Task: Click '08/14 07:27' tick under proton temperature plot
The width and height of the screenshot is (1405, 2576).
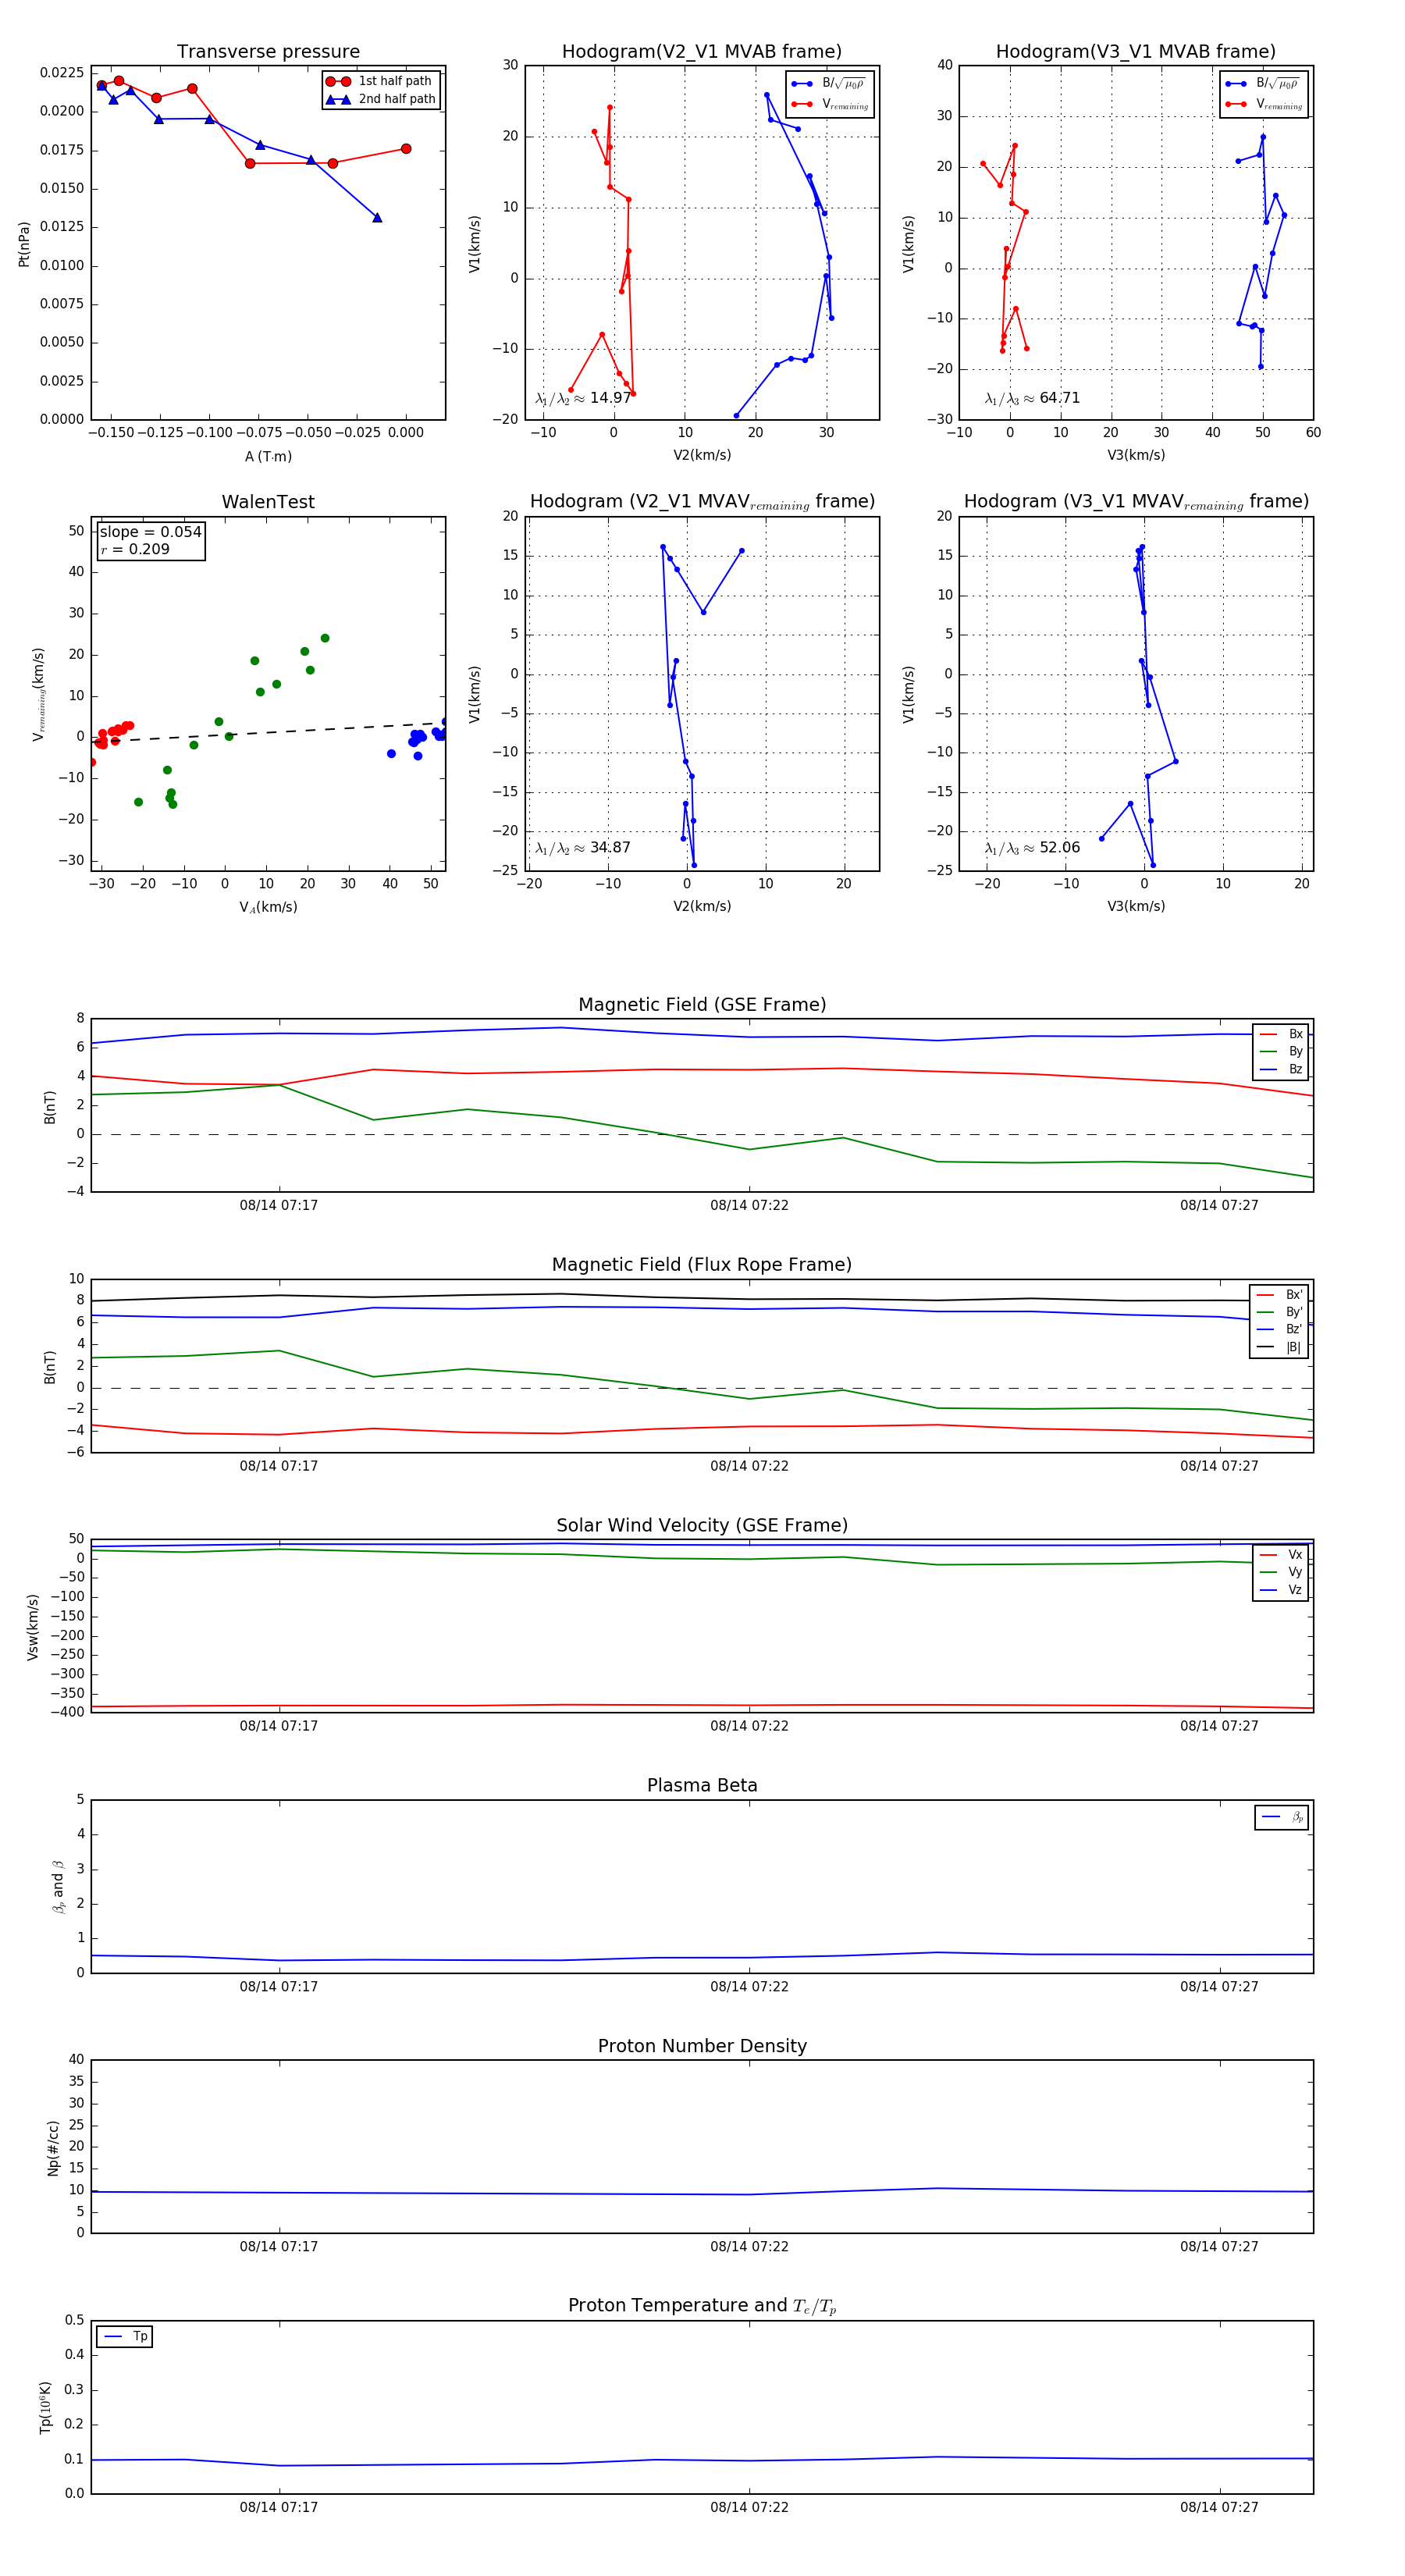Action: 1219,2507
